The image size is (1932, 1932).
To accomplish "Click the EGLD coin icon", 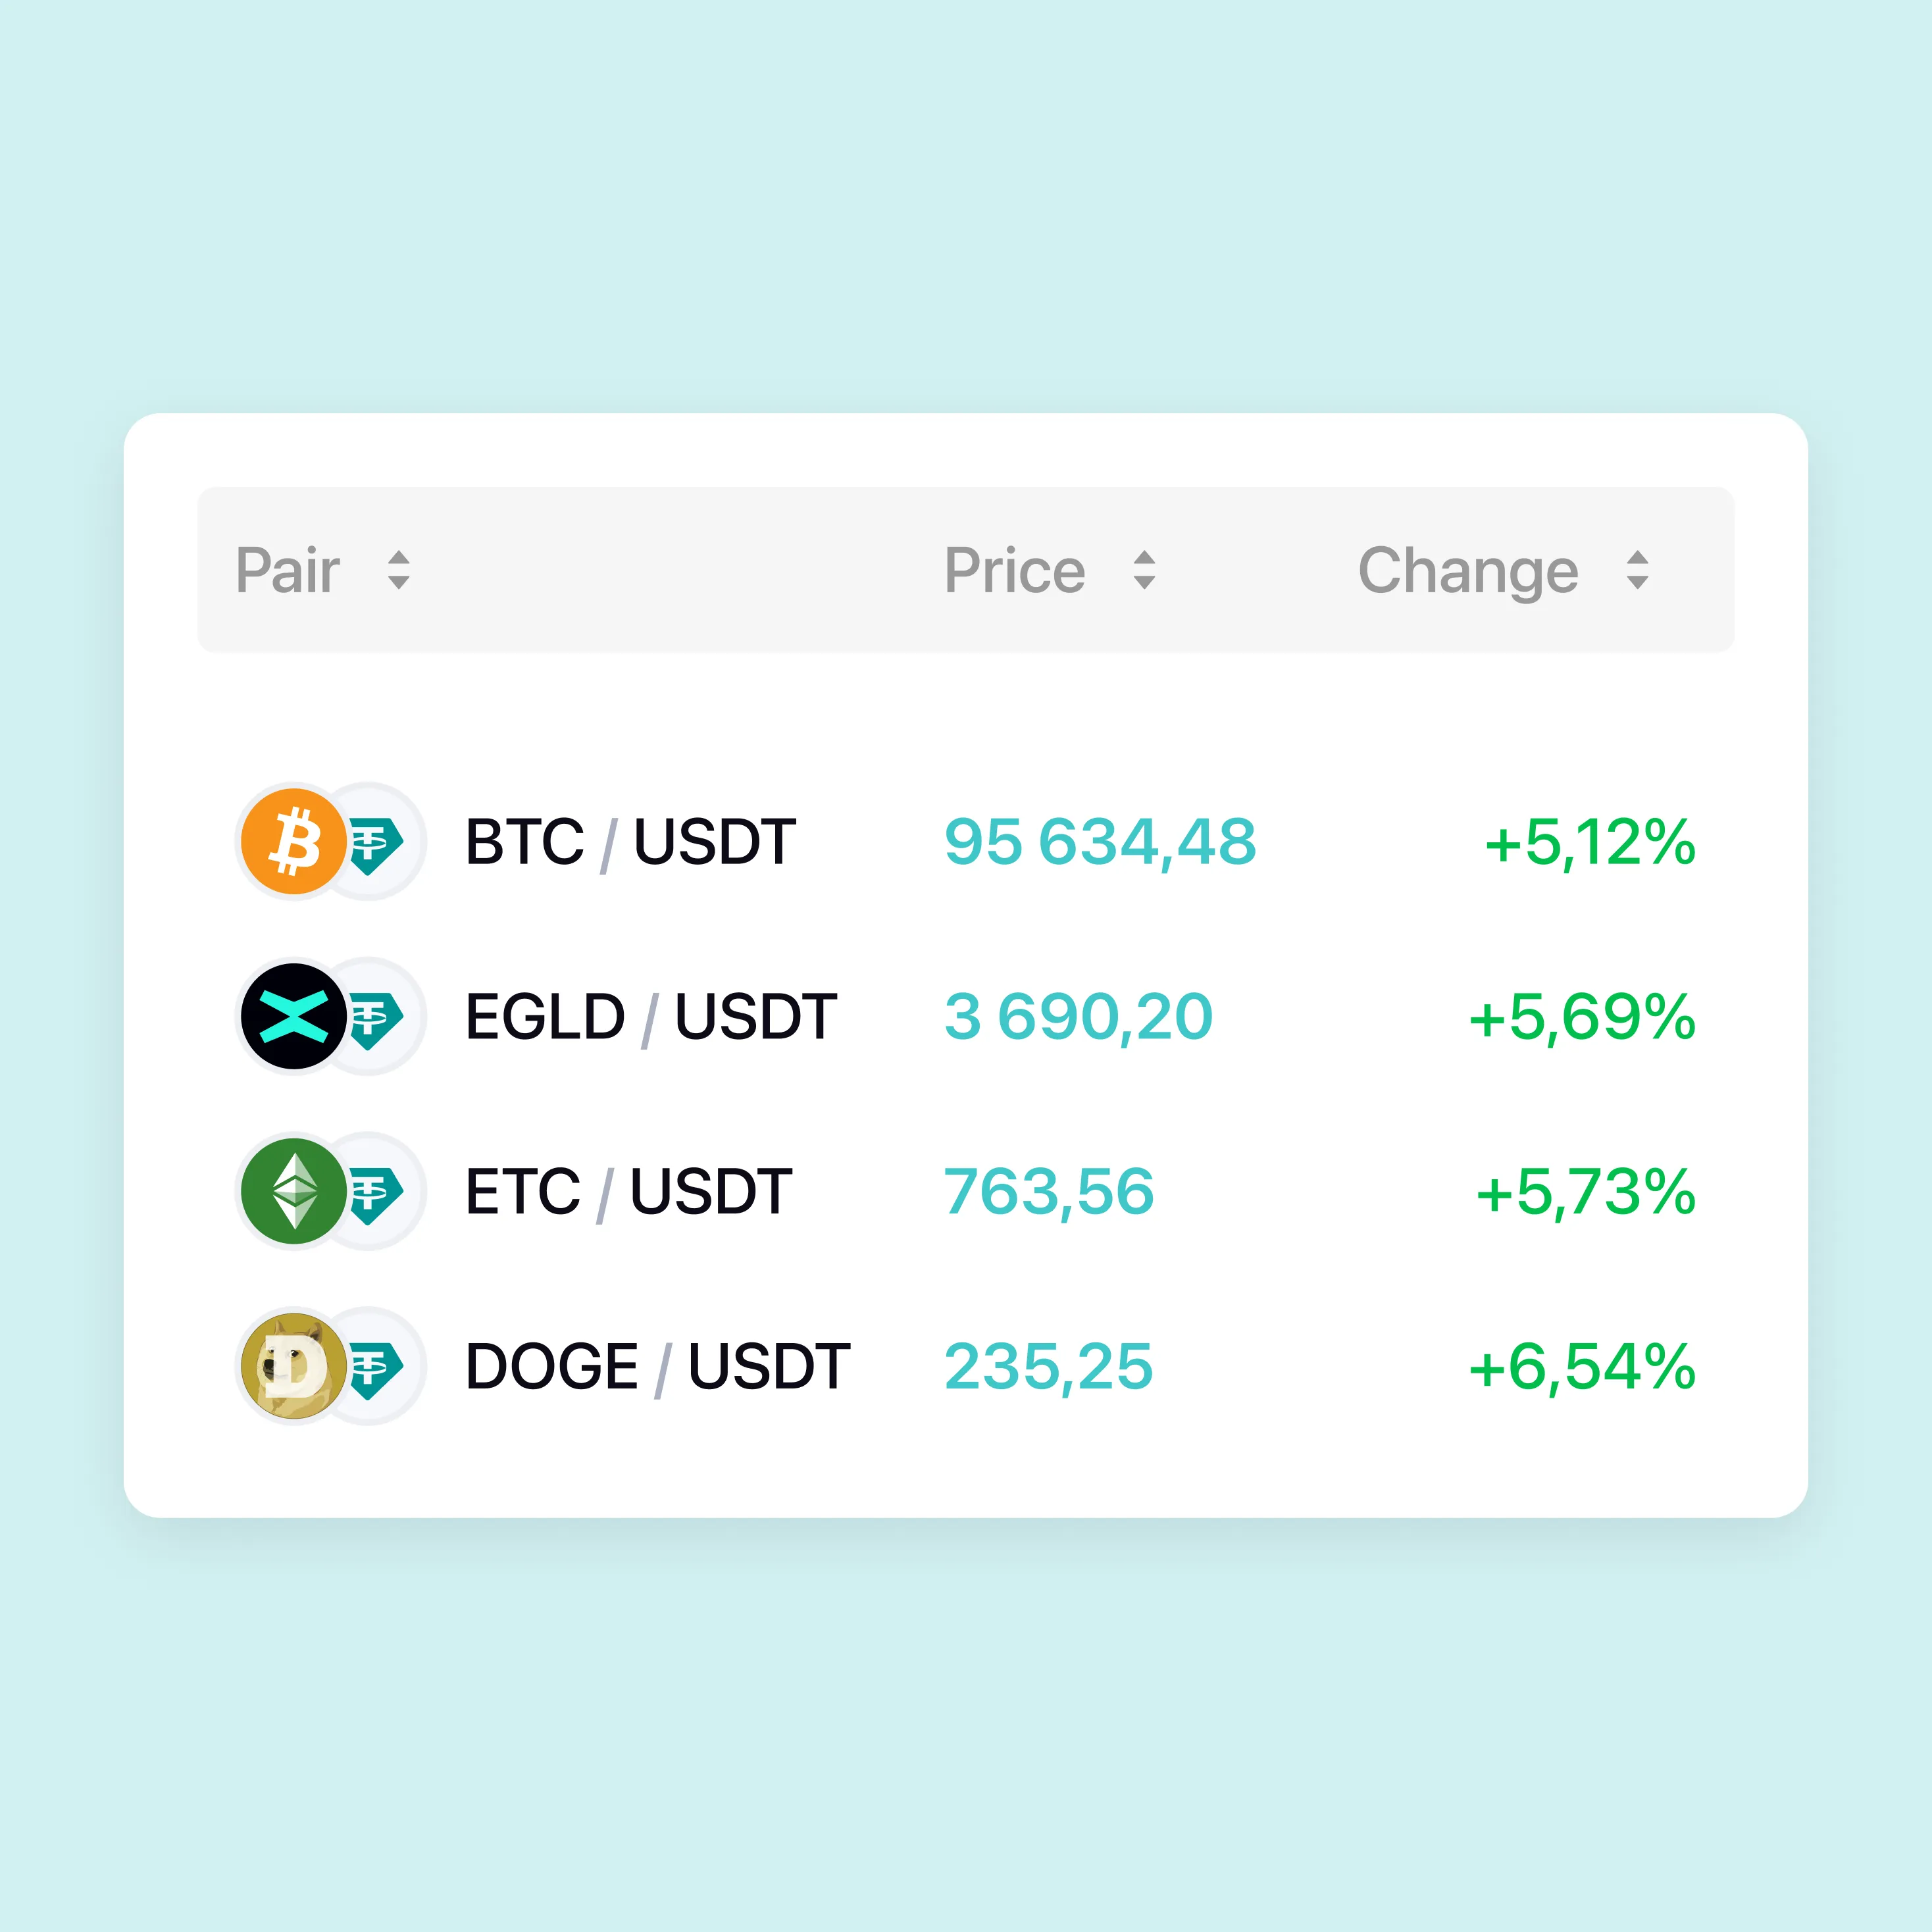I will (x=293, y=1016).
